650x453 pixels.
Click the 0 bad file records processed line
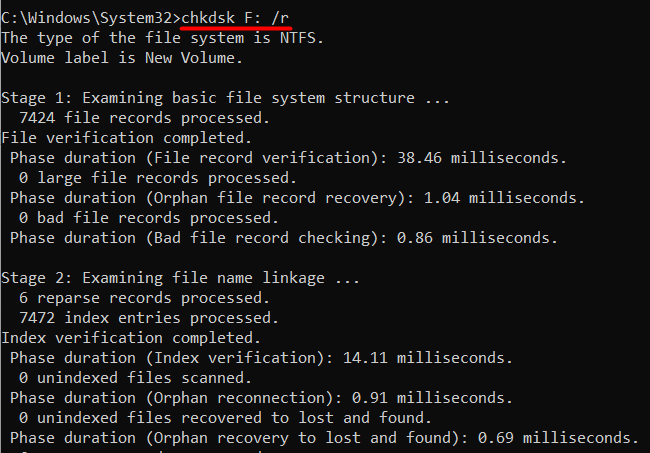click(x=149, y=218)
